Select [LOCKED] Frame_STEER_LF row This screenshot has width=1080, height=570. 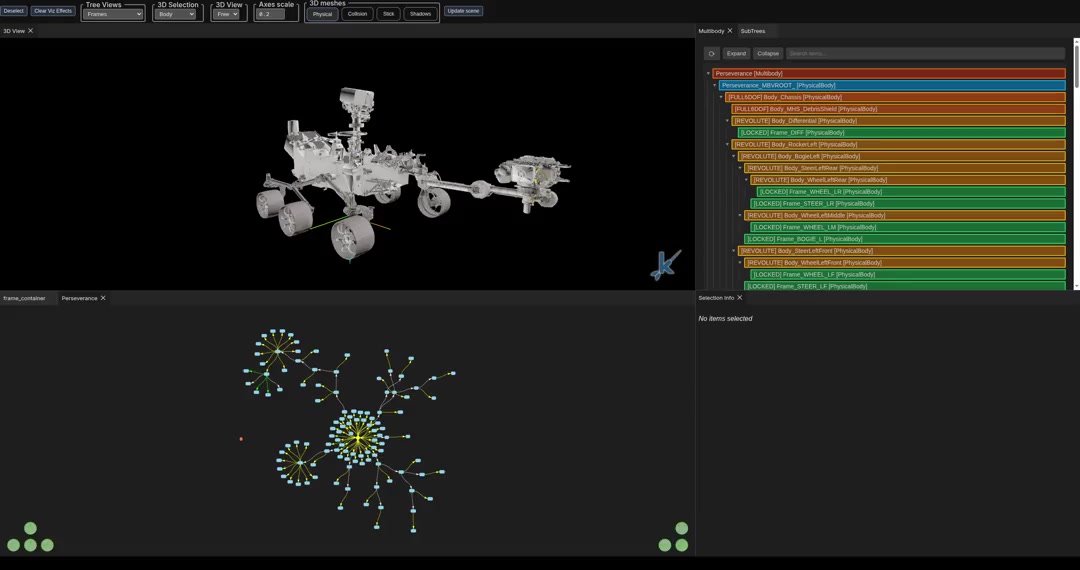905,286
